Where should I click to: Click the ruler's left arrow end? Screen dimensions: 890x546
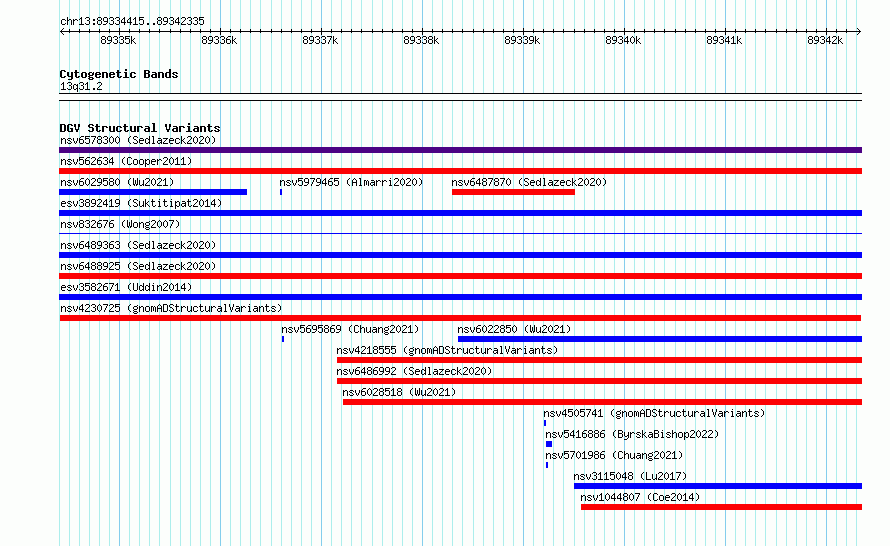pos(62,31)
